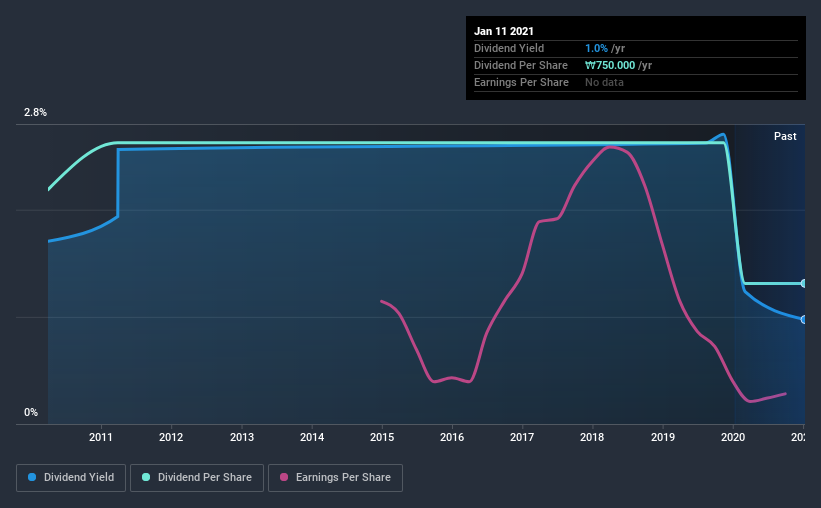
Task: Click the 2013 x-axis label
Action: click(x=242, y=437)
